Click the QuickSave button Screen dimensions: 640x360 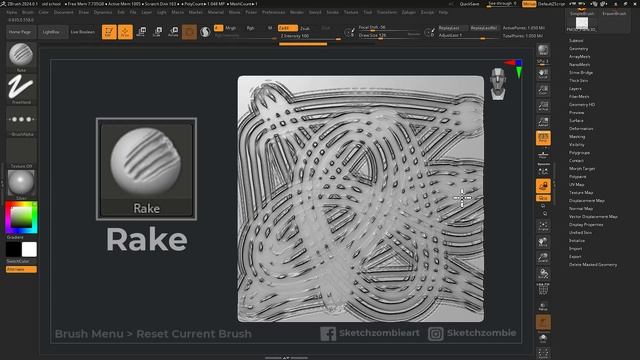(x=469, y=4)
